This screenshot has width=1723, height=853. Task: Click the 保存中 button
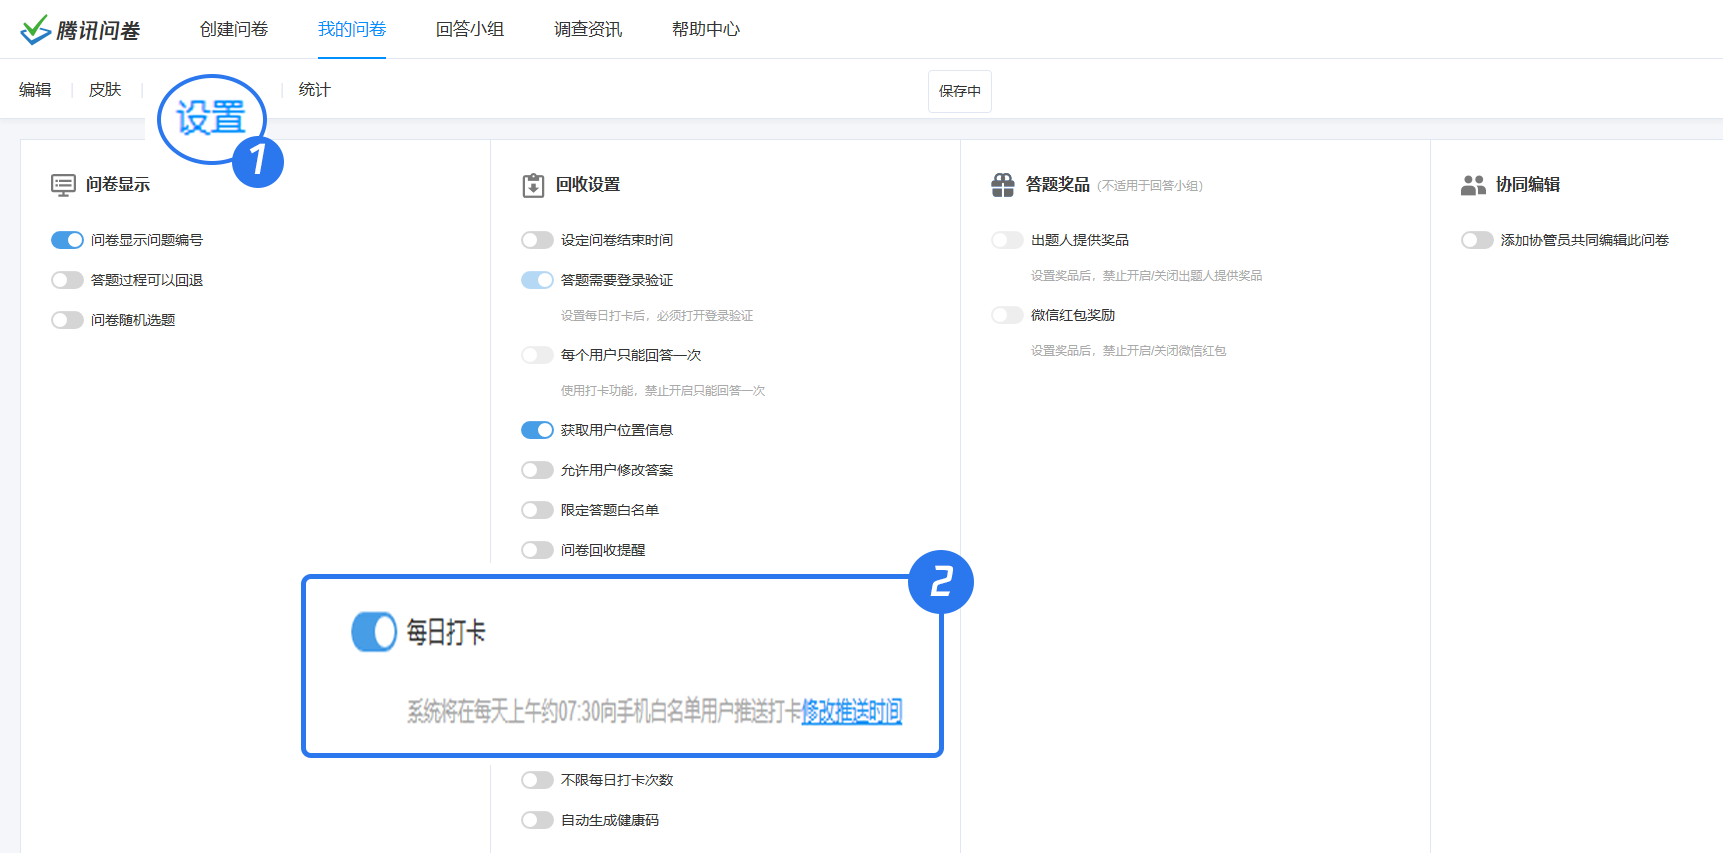point(960,91)
